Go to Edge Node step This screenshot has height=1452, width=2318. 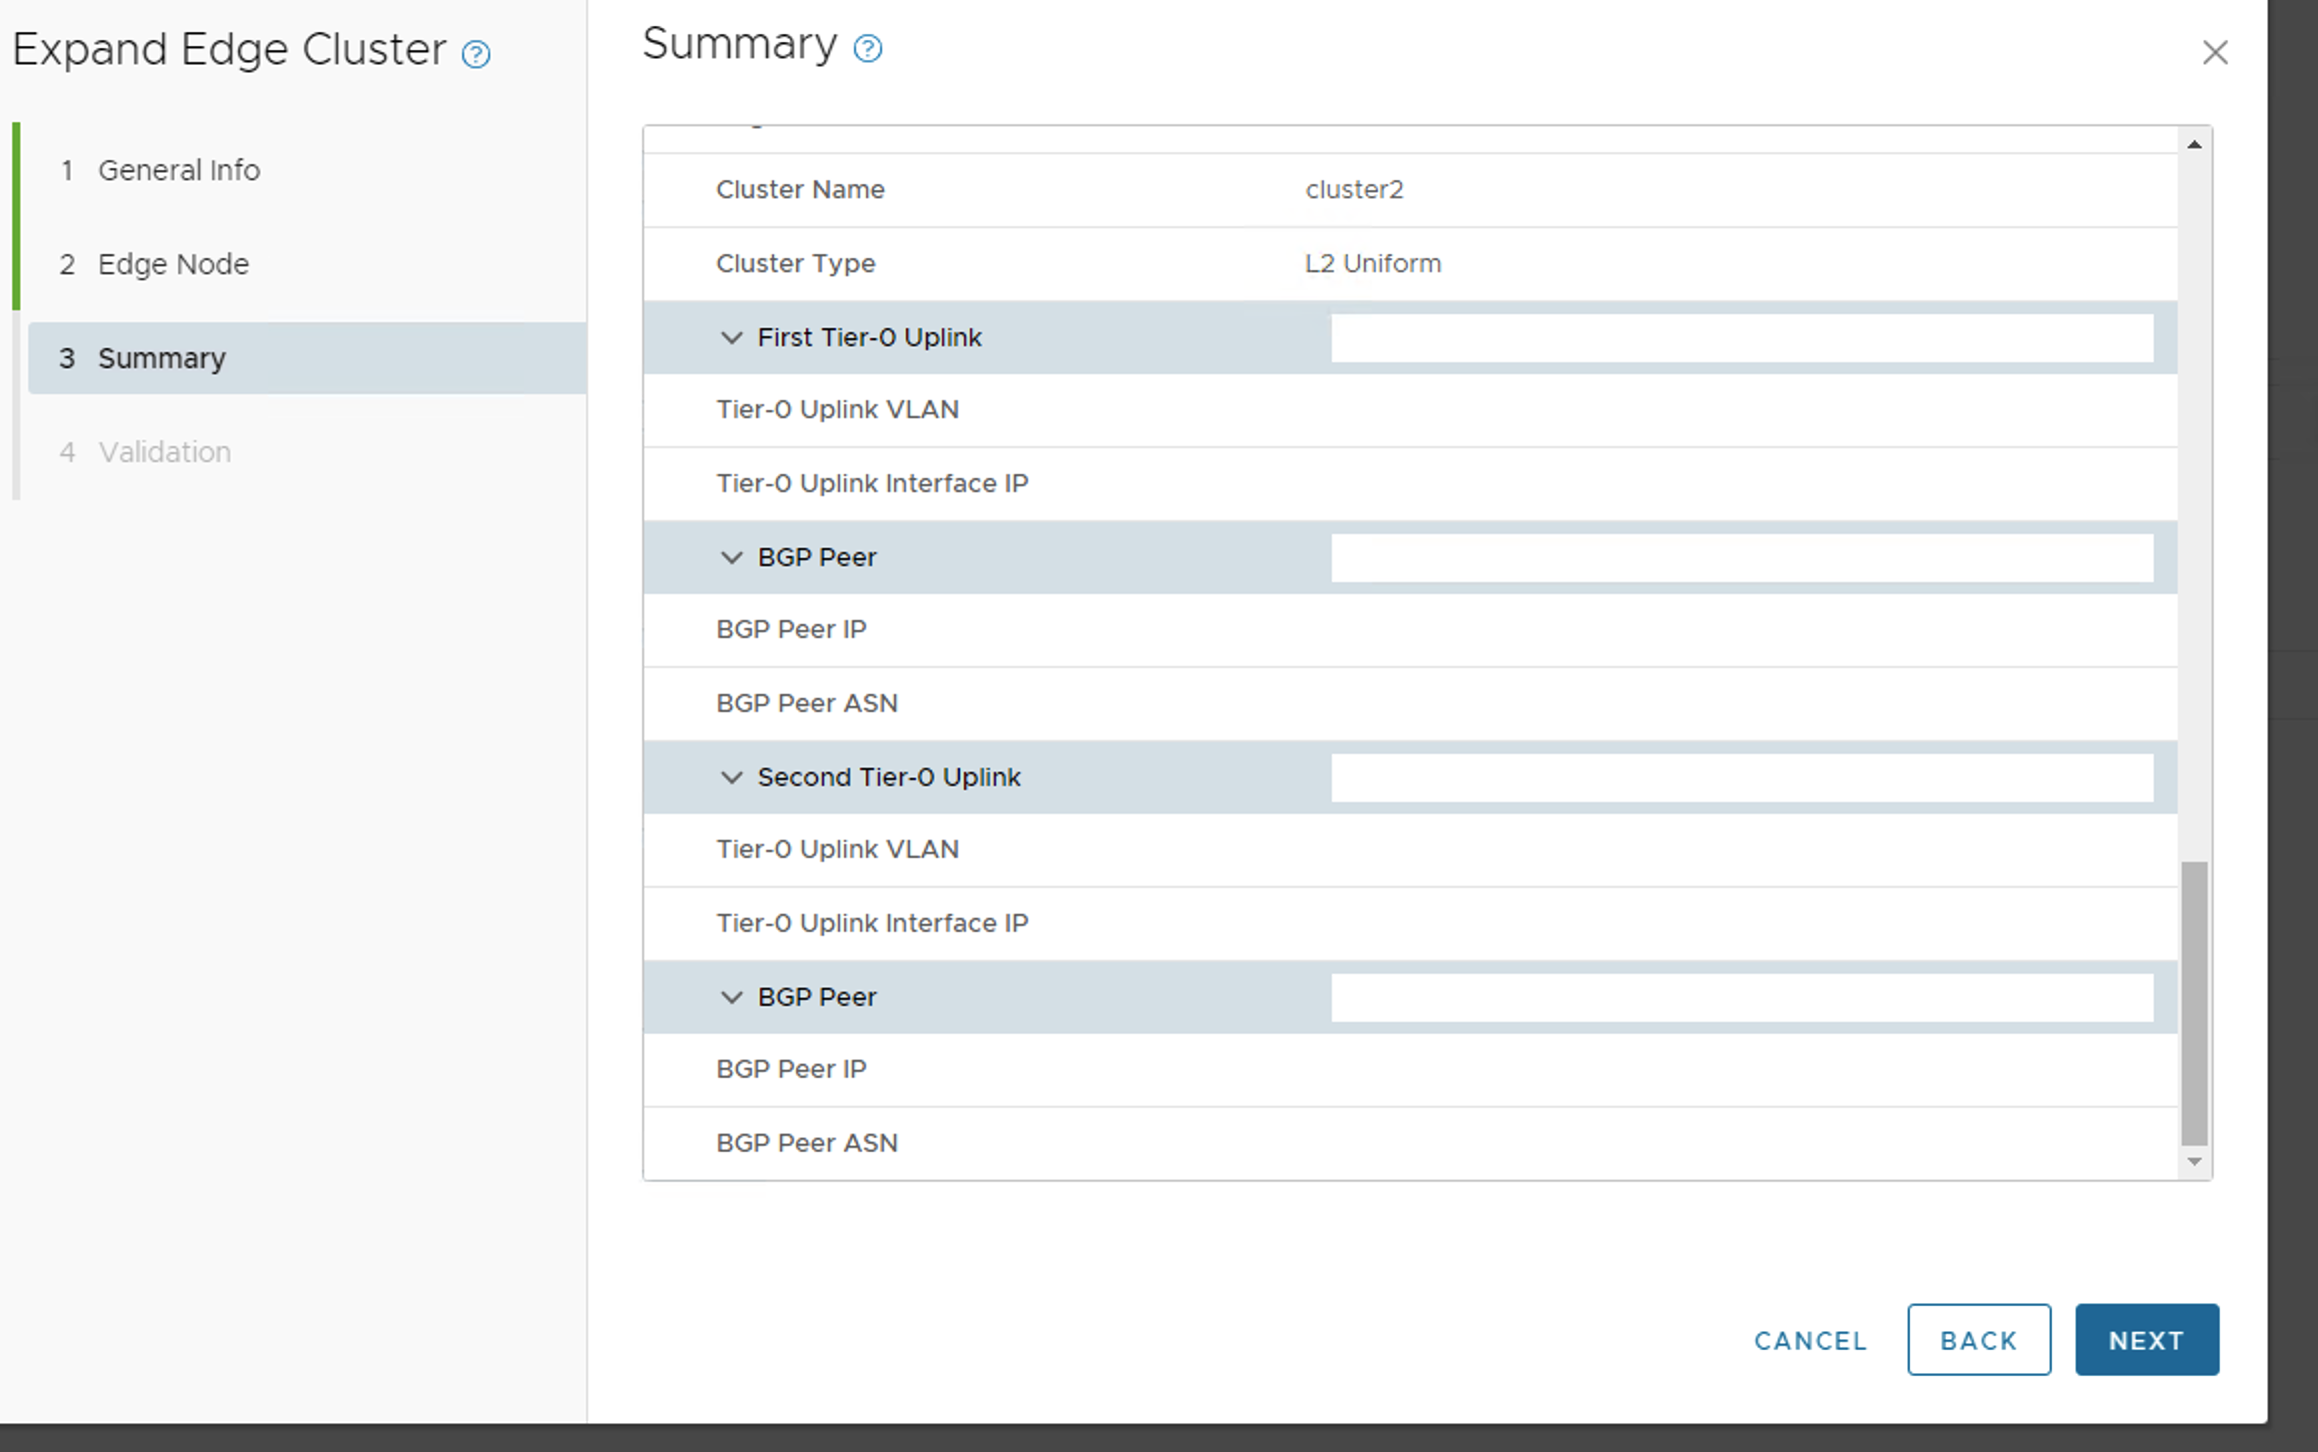point(173,264)
